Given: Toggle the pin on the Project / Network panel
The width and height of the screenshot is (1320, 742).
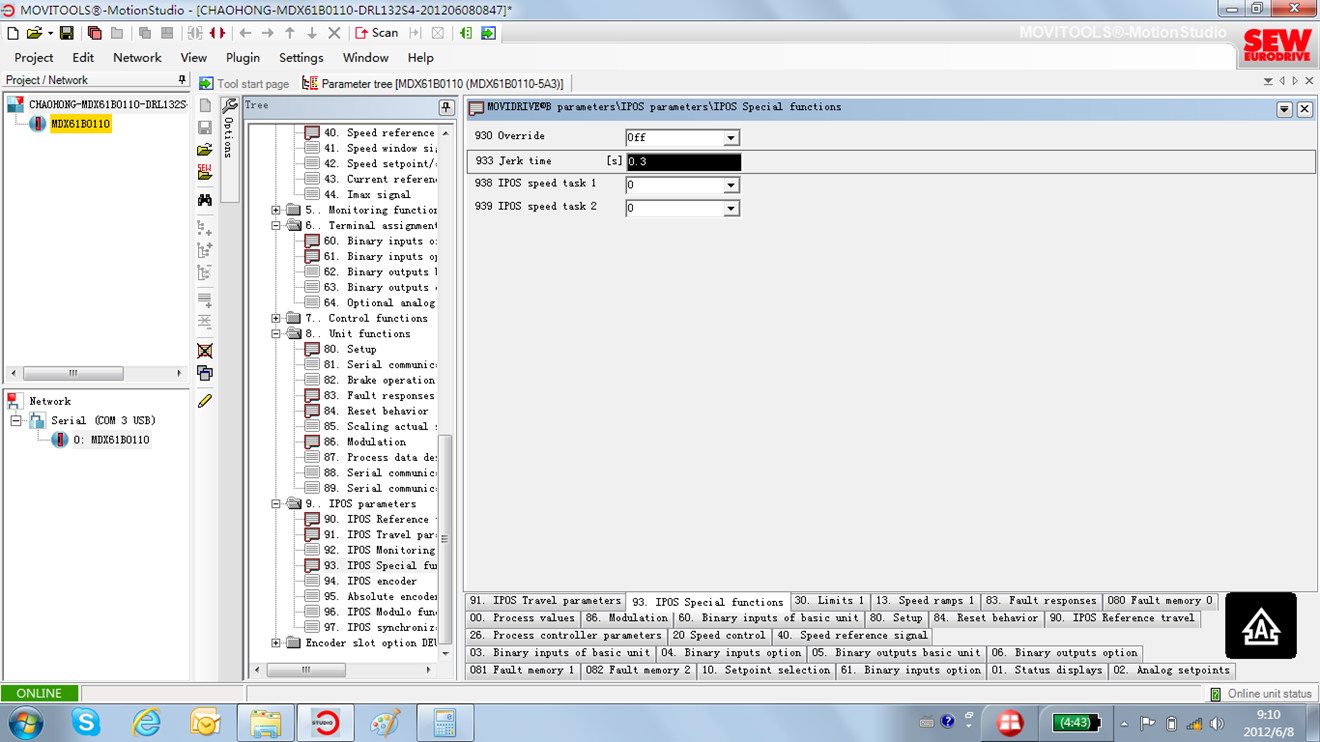Looking at the screenshot, I should pyautogui.click(x=181, y=80).
